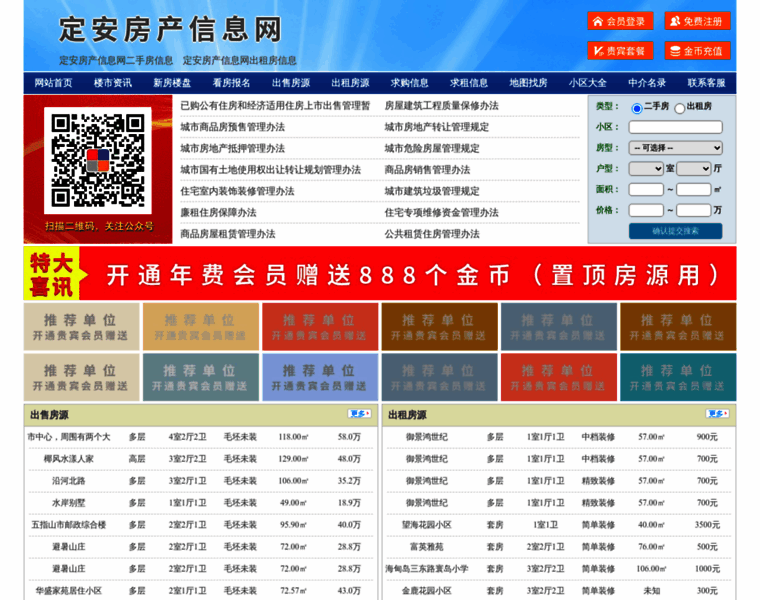The width and height of the screenshot is (760, 600).
Task: Click the QR code image
Action: (x=97, y=159)
